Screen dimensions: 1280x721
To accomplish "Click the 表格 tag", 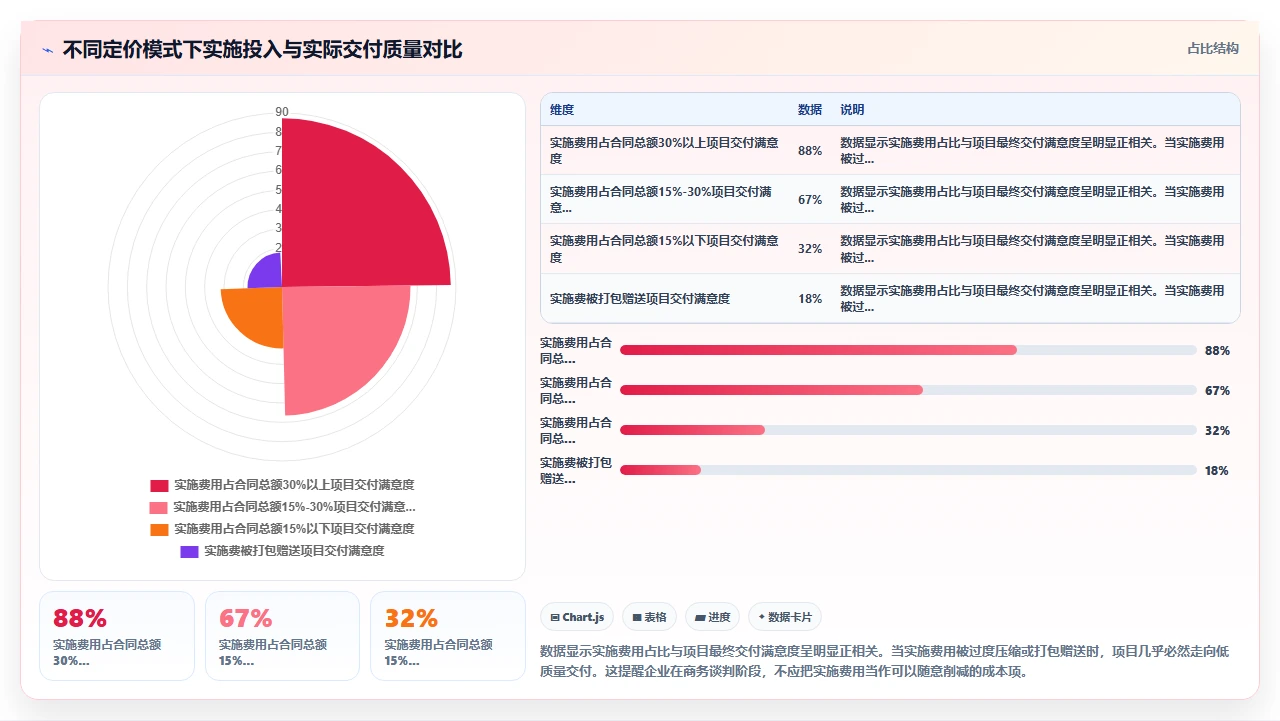I will click(x=649, y=617).
